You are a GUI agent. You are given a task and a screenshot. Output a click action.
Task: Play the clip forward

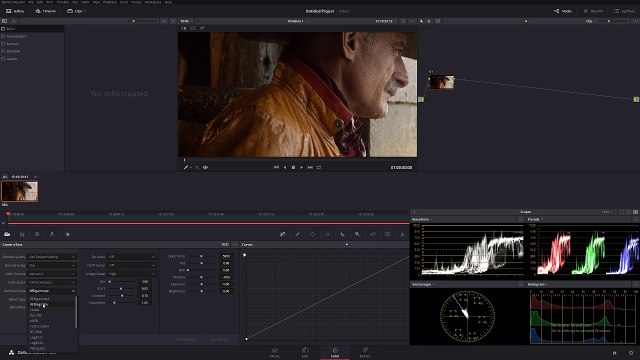[302, 167]
